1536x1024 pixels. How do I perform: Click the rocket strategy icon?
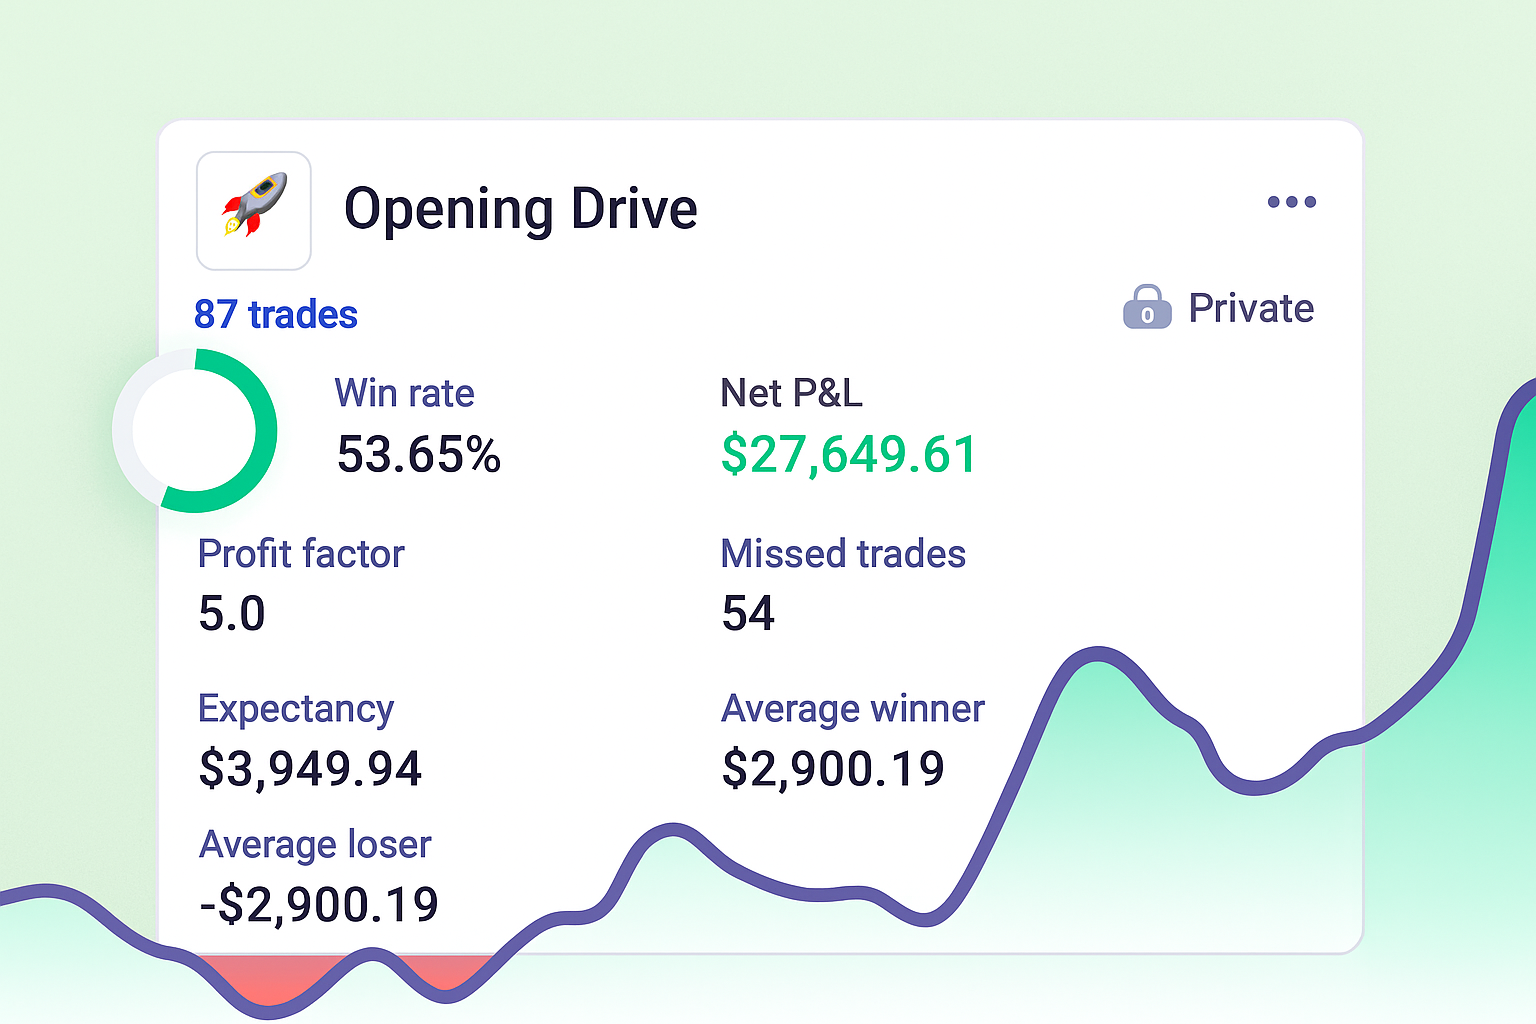254,211
